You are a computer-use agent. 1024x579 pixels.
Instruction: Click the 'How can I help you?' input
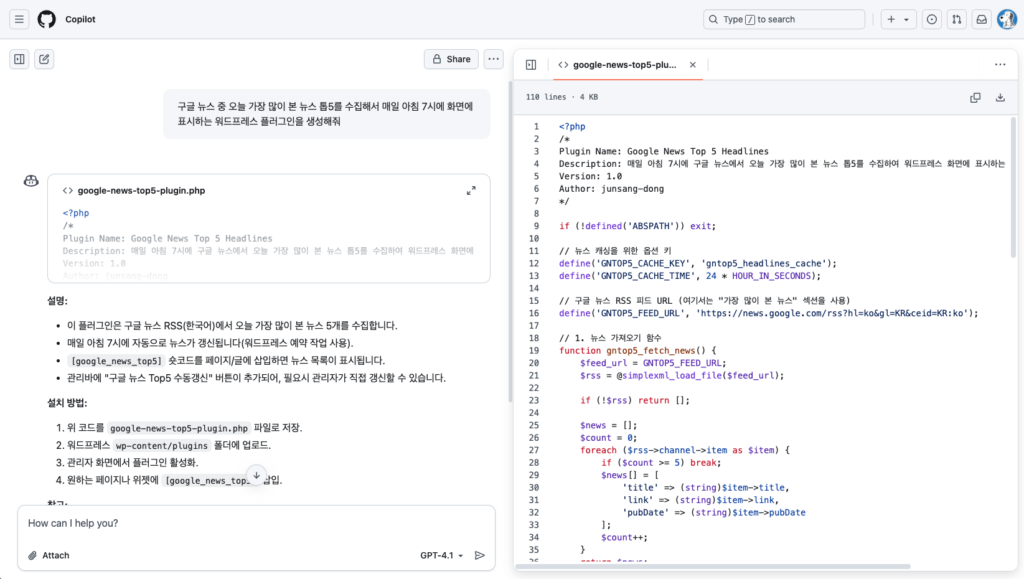click(x=256, y=524)
